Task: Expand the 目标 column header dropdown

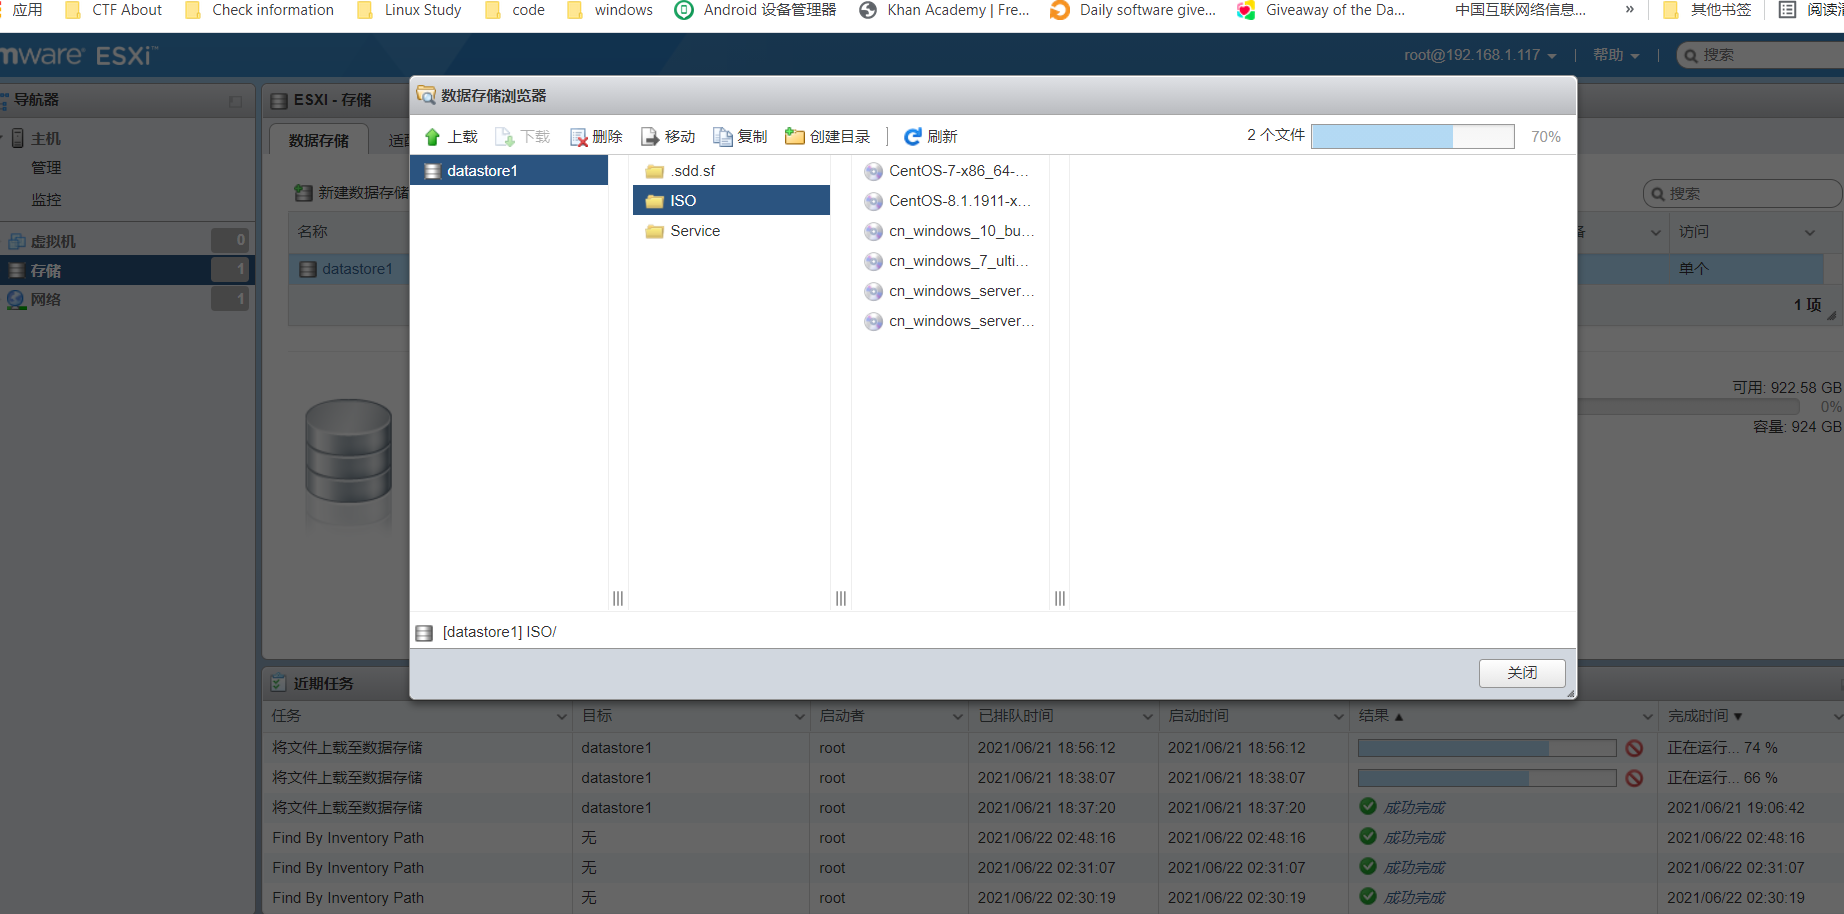Action: point(799,716)
